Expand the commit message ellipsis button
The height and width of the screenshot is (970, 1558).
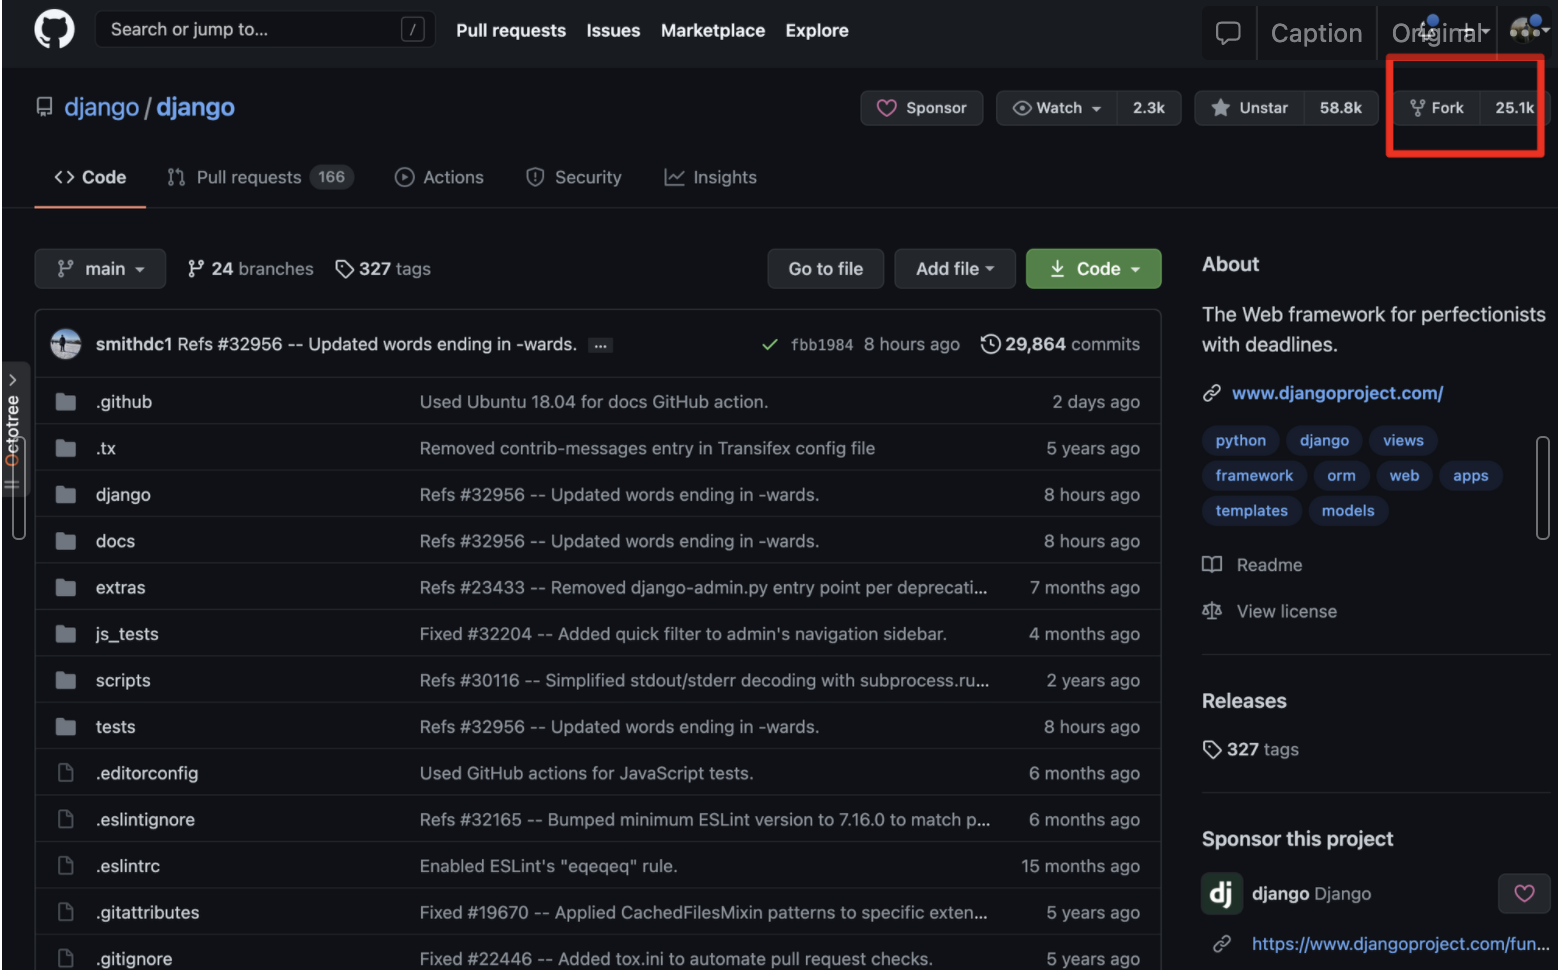[600, 345]
